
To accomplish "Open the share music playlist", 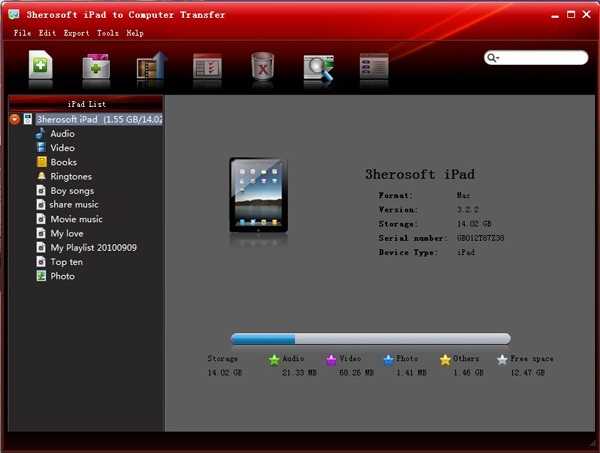I will [74, 205].
